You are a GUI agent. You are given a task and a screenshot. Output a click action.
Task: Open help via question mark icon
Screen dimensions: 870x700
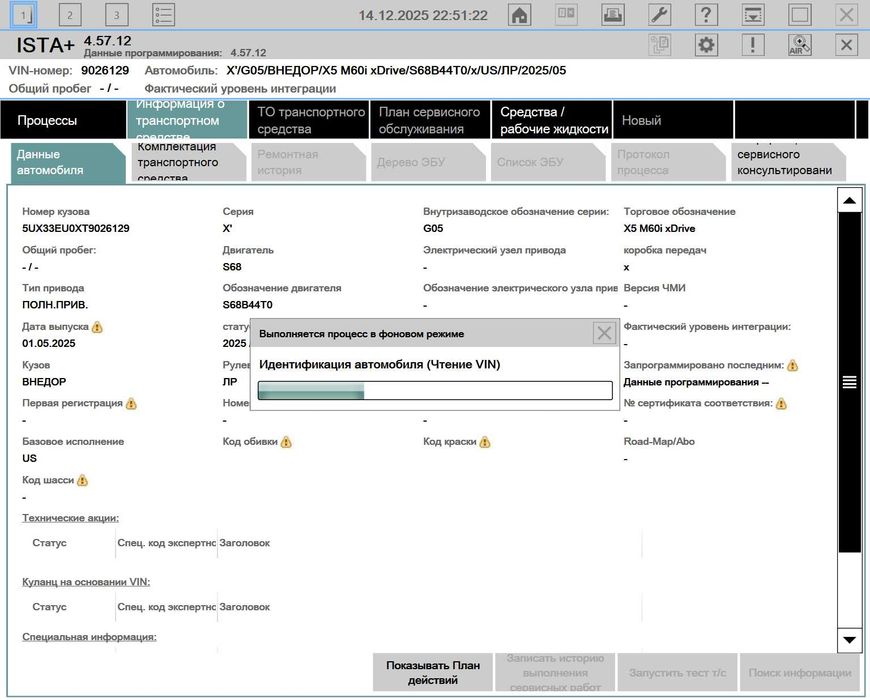pos(706,15)
